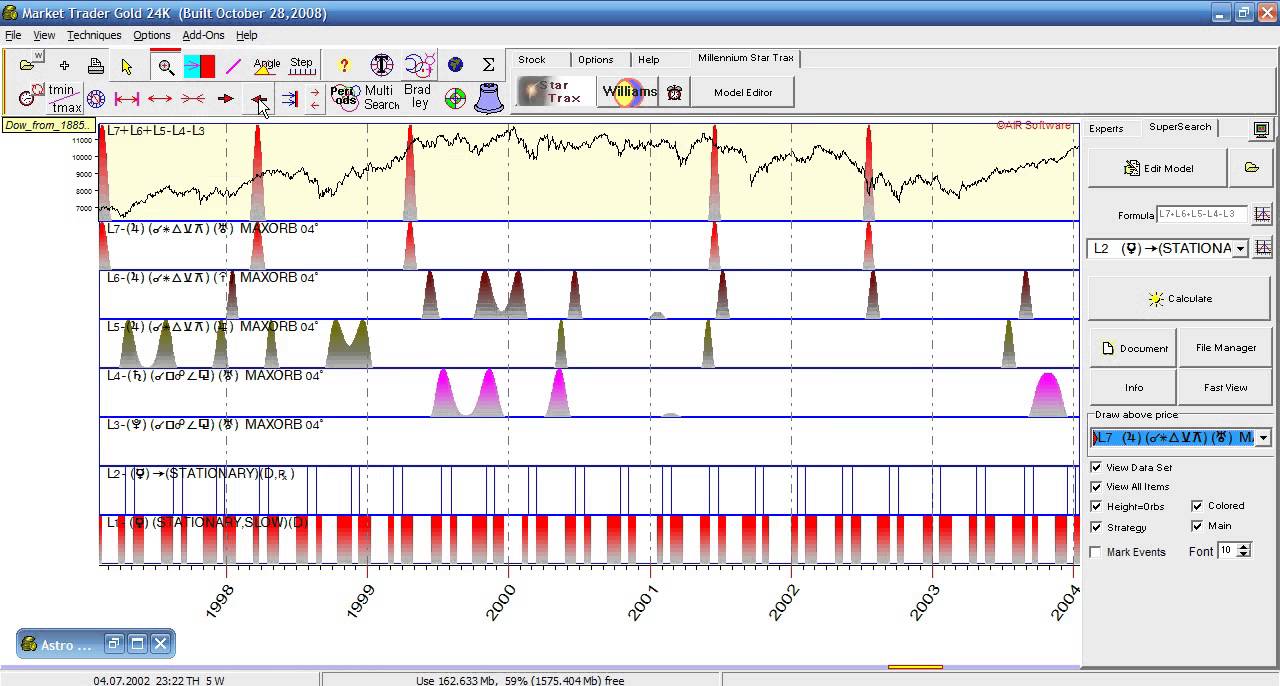Uncheck the Colored checkbox
The height and width of the screenshot is (686, 1280).
point(1197,506)
